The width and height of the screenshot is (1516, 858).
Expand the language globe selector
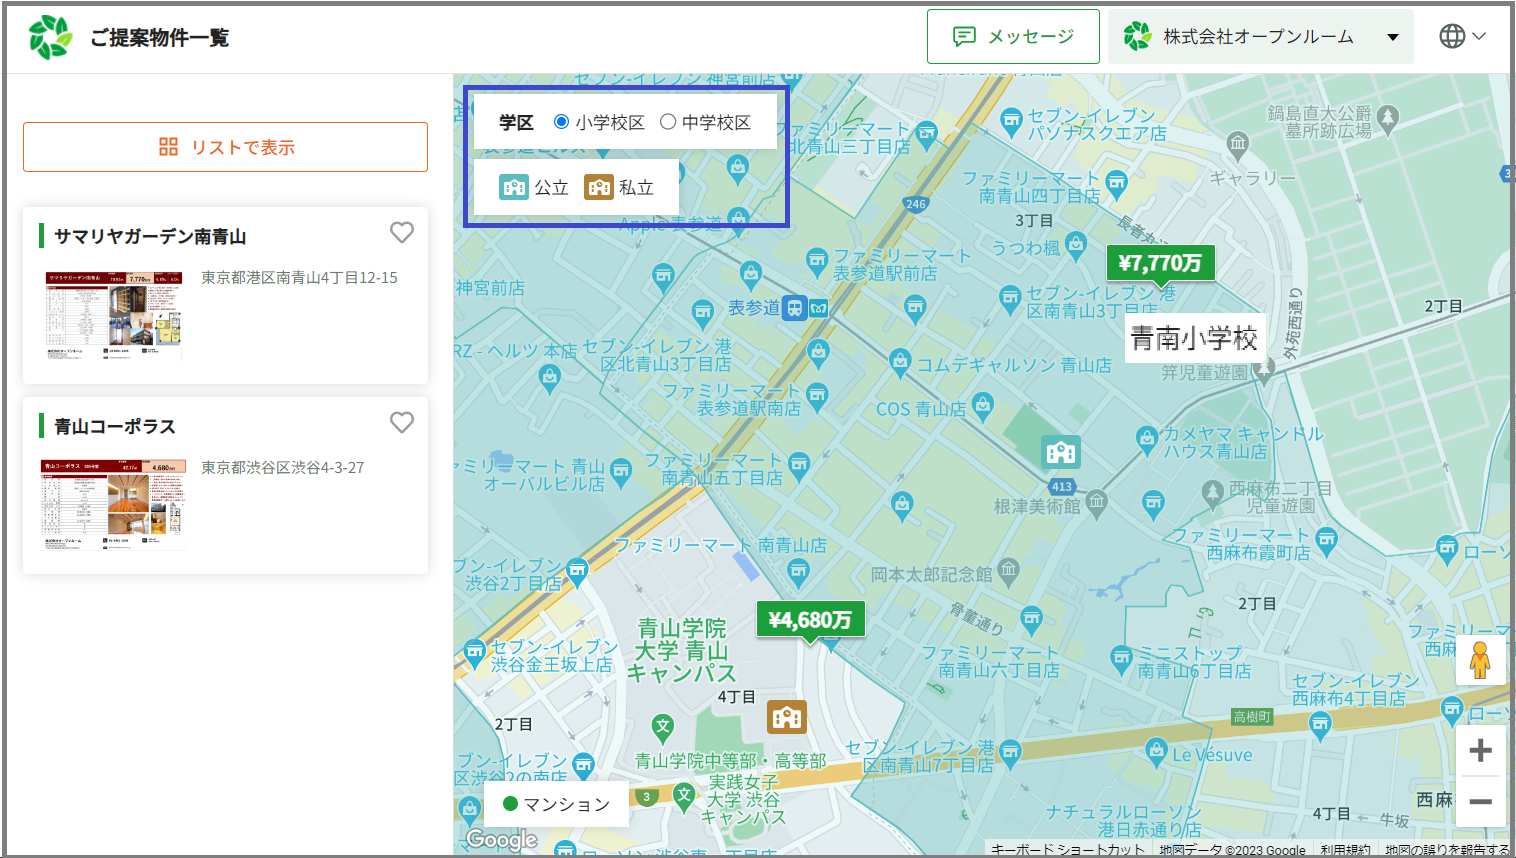(1462, 37)
